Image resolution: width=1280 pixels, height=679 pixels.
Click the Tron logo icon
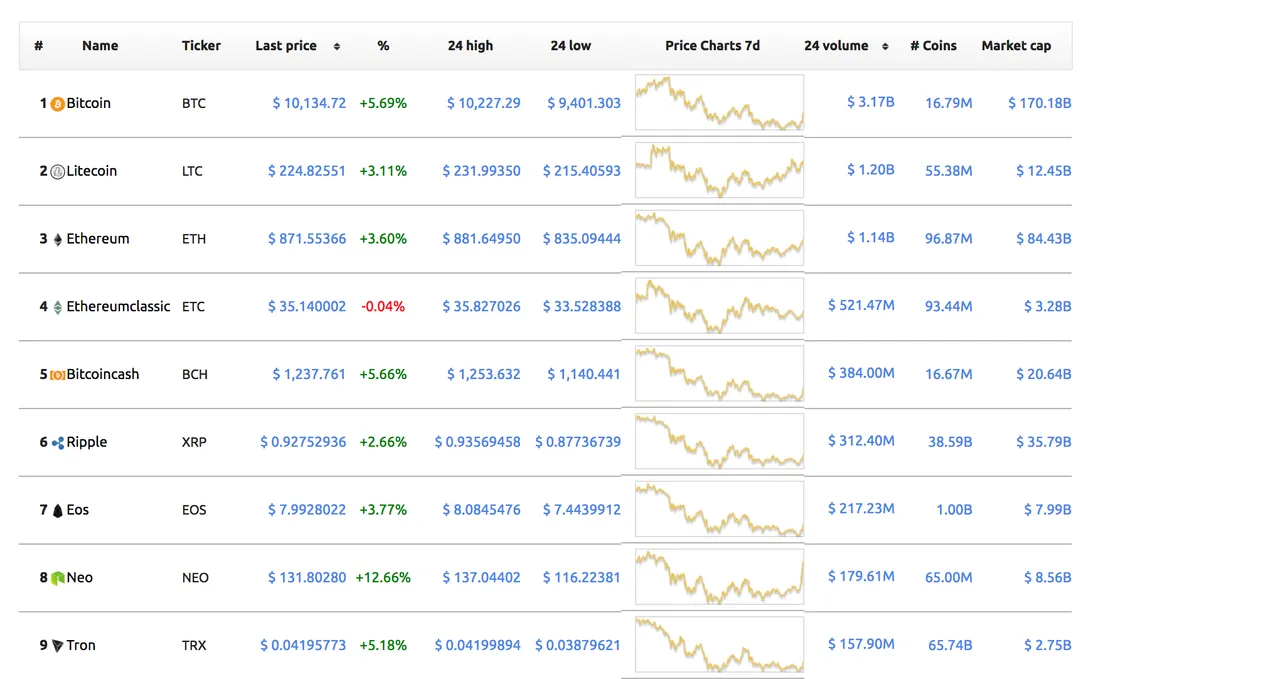click(57, 646)
